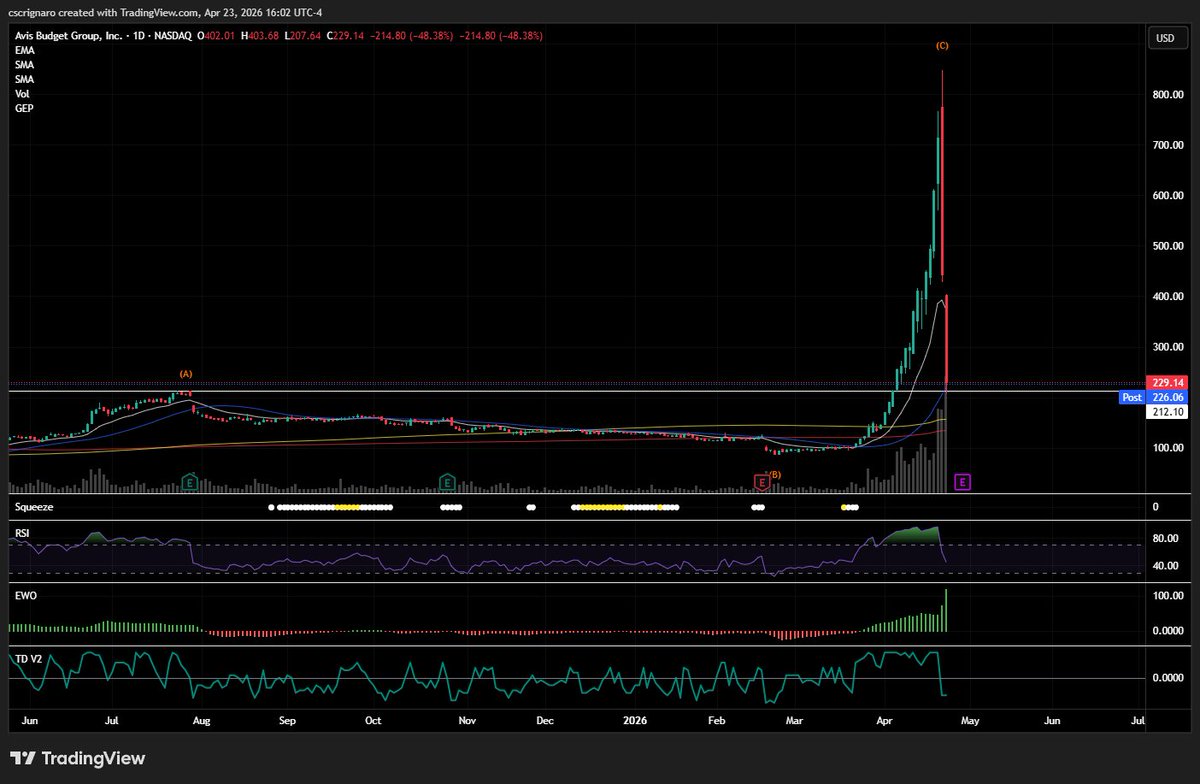Click the RSI 80.00 scale label
The width and height of the screenshot is (1200, 784).
pyautogui.click(x=1166, y=538)
